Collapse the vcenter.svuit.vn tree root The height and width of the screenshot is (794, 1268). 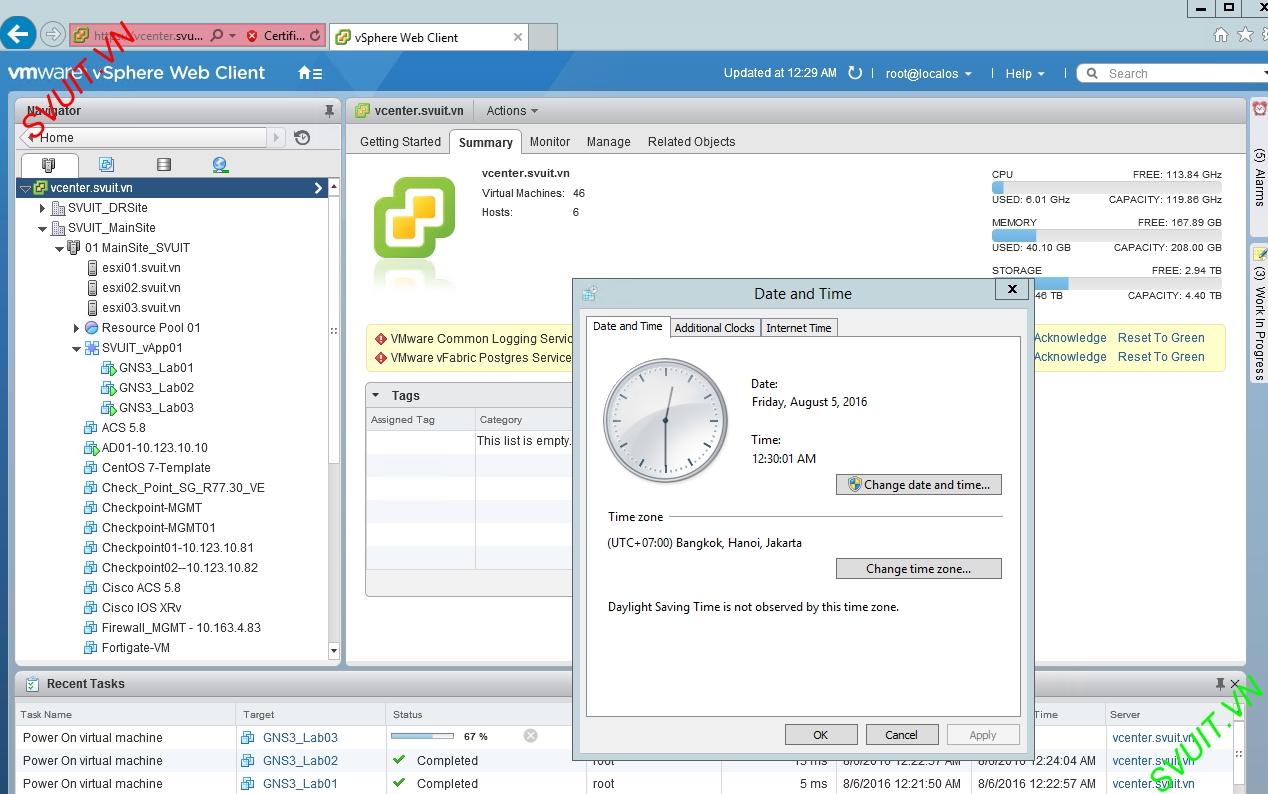tap(26, 188)
